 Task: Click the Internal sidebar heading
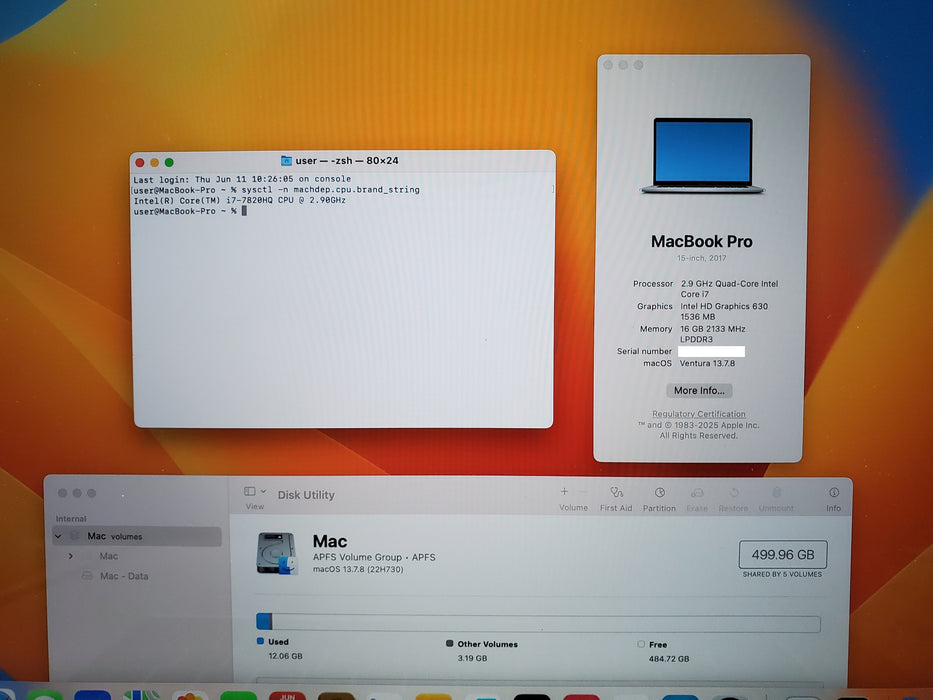pos(71,519)
